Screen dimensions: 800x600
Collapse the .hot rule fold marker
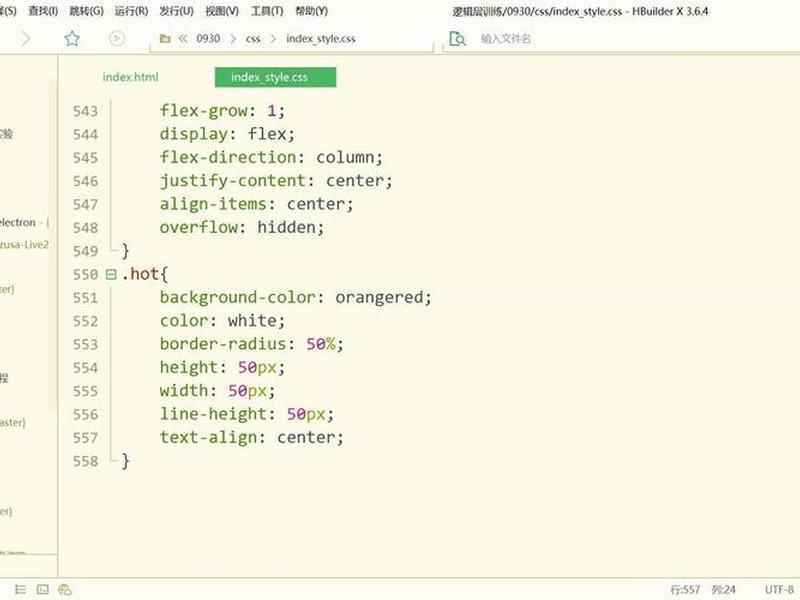point(111,274)
